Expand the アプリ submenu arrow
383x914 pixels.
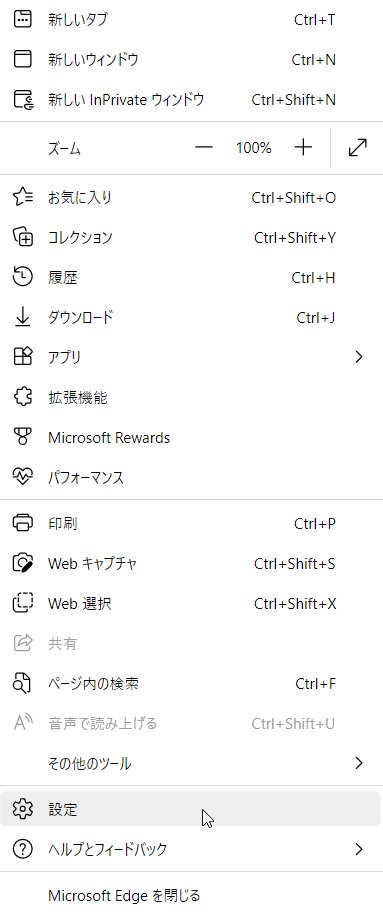[x=359, y=357]
